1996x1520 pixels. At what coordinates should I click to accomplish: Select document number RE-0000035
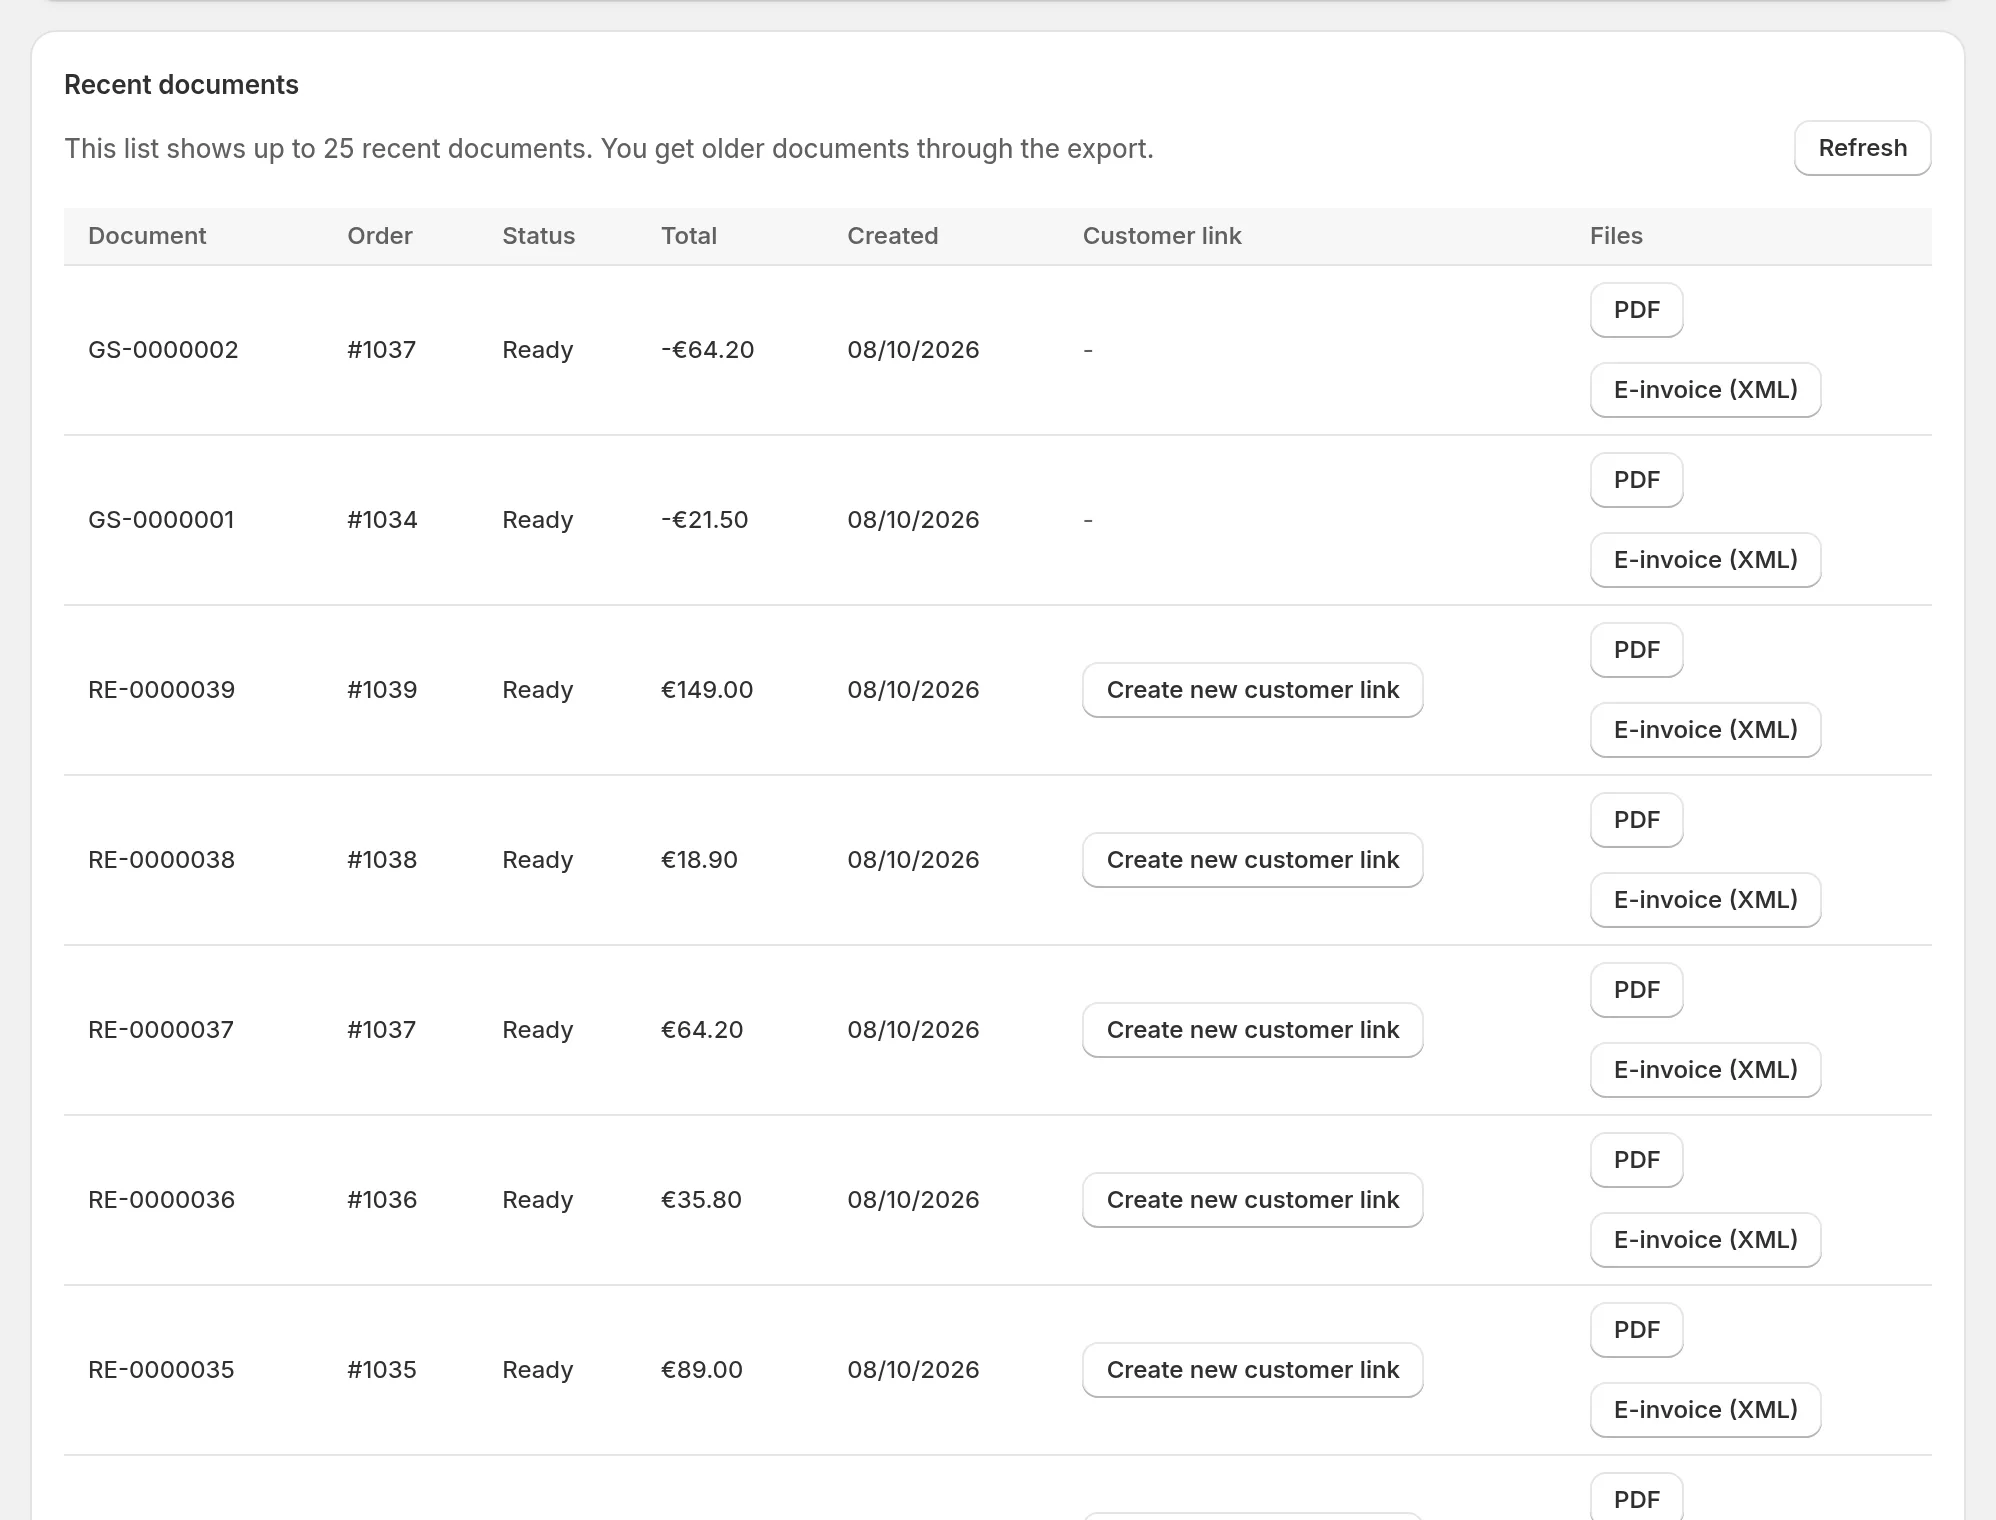161,1370
